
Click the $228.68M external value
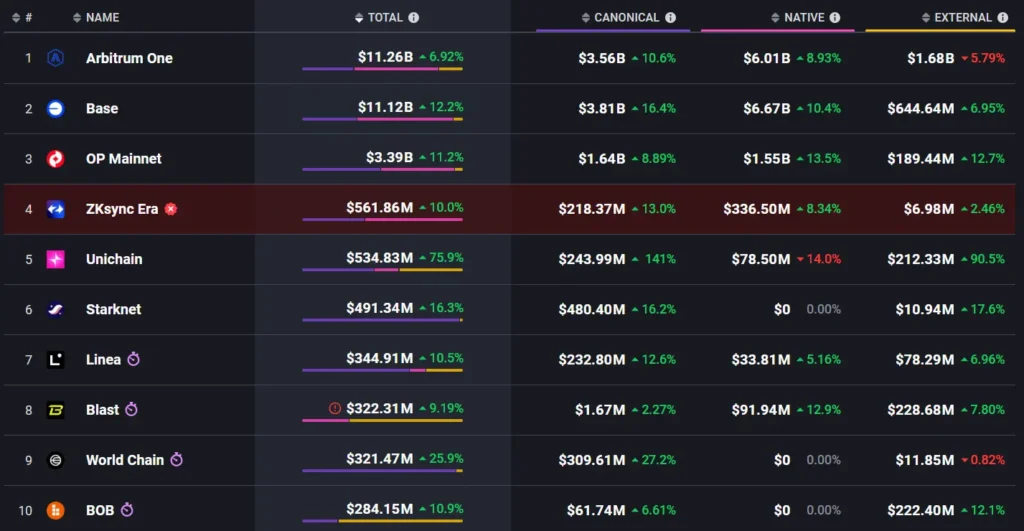click(921, 410)
